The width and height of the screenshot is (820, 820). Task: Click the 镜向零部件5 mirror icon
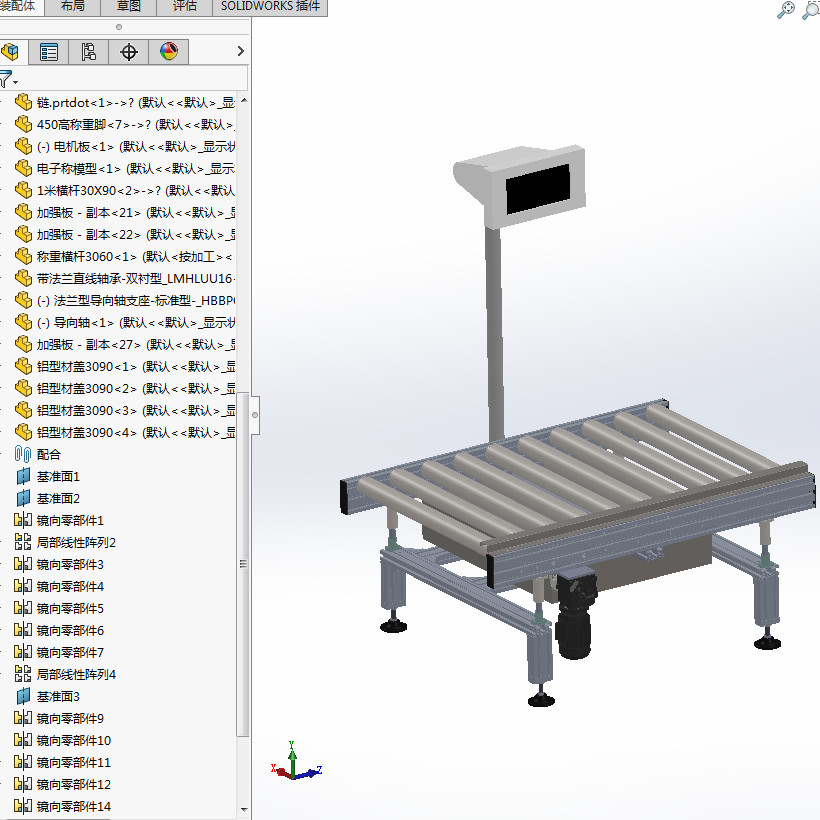23,608
